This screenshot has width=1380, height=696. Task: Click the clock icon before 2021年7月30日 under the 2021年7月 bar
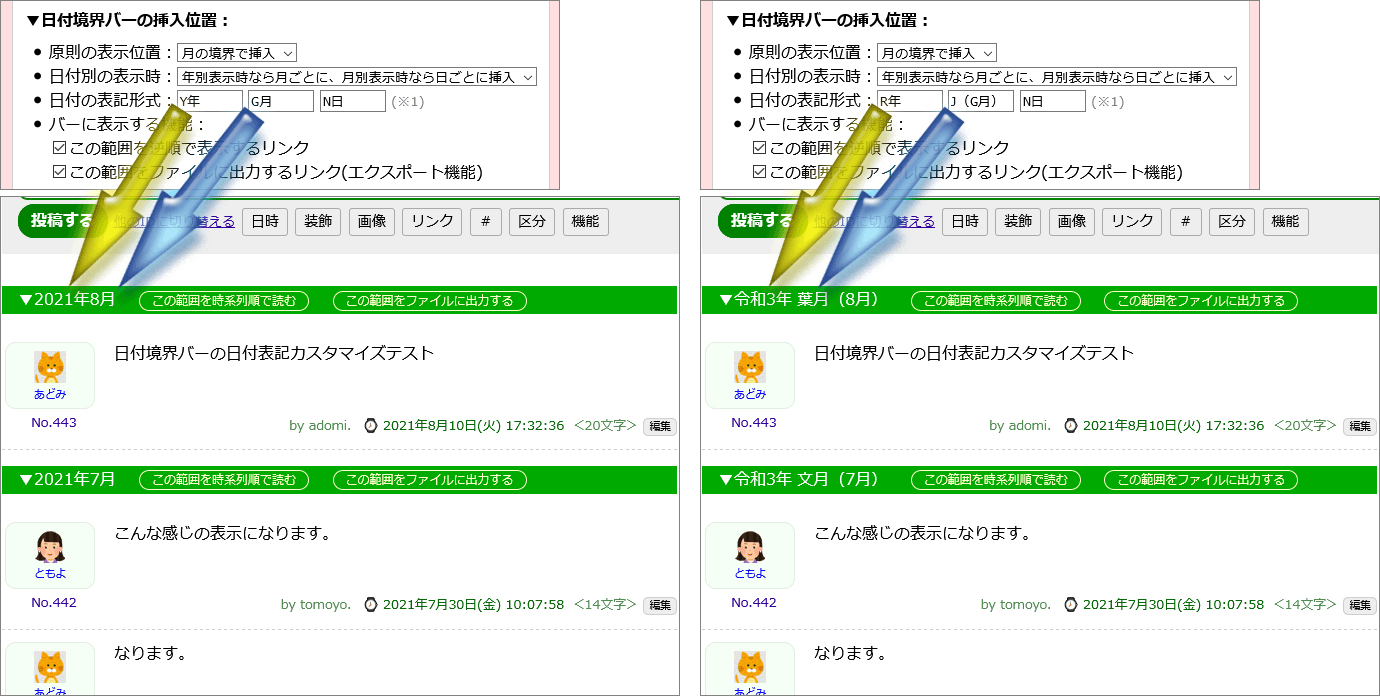pos(371,604)
